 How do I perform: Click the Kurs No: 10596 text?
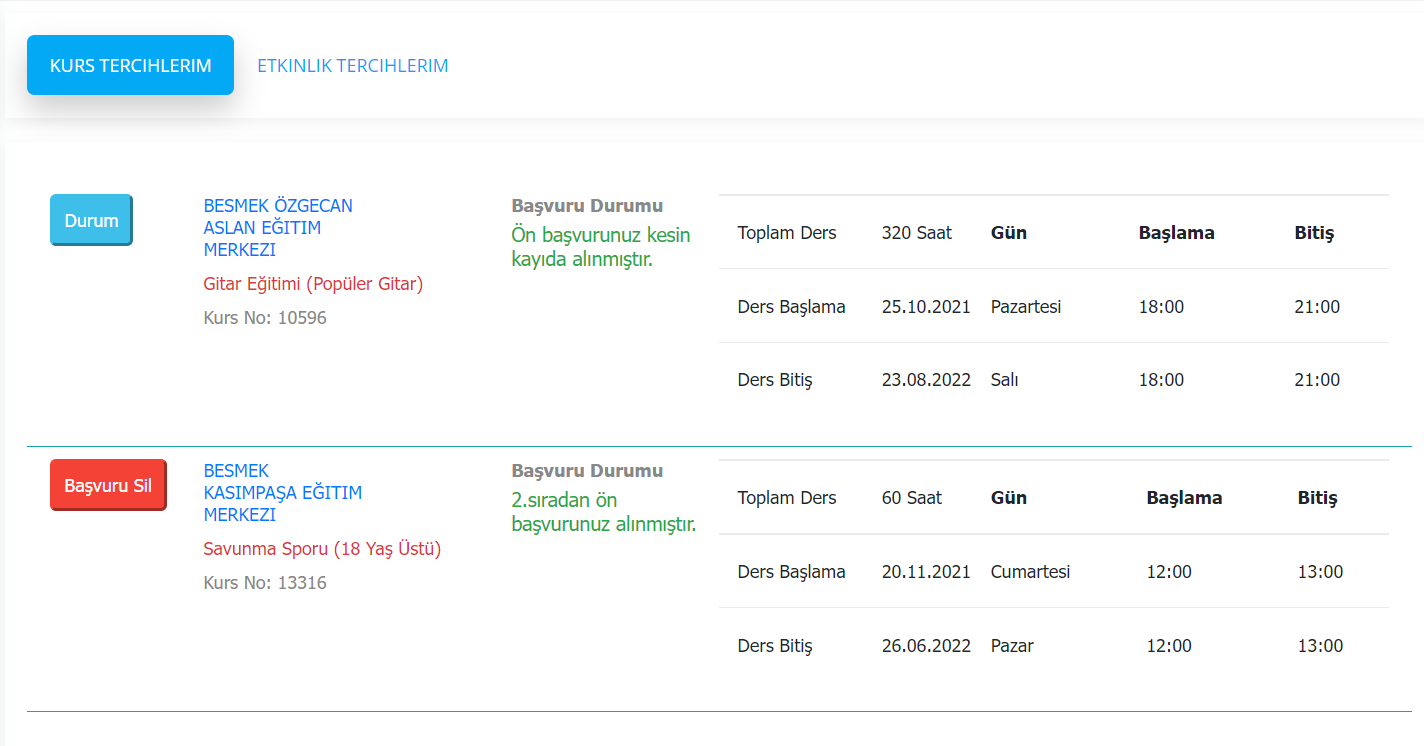point(264,318)
